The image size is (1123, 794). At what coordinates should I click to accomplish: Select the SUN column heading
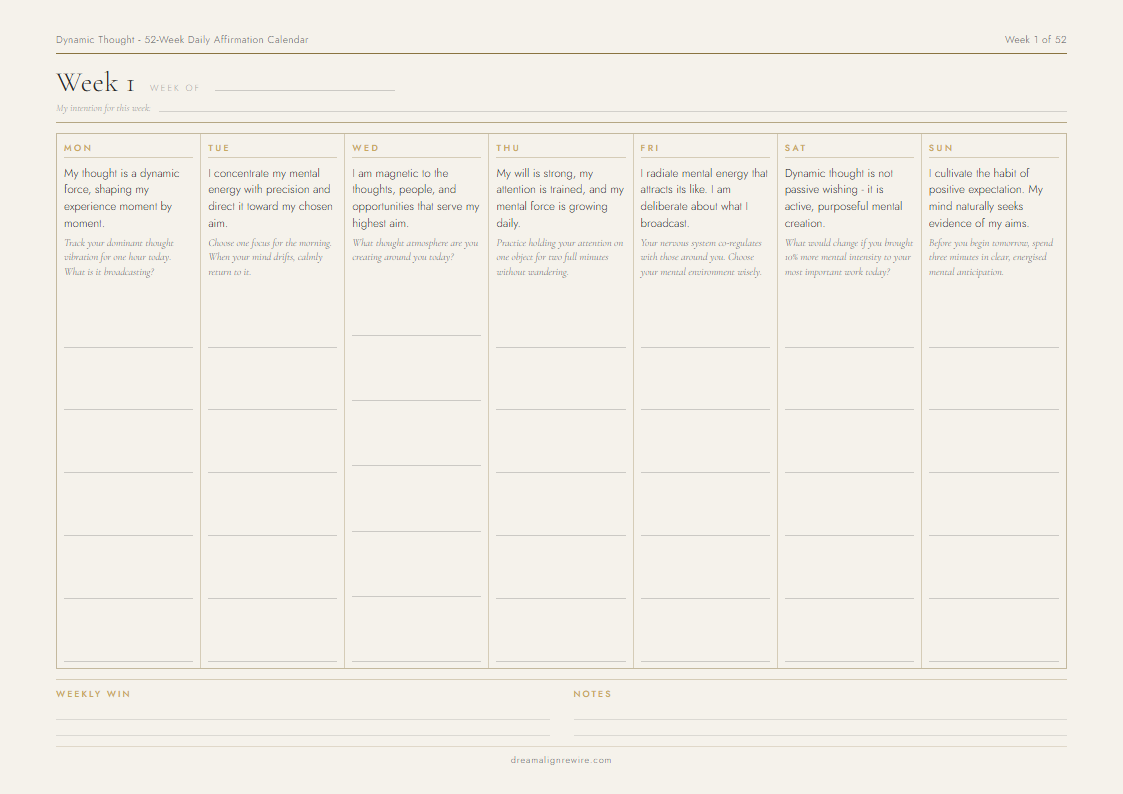940,148
